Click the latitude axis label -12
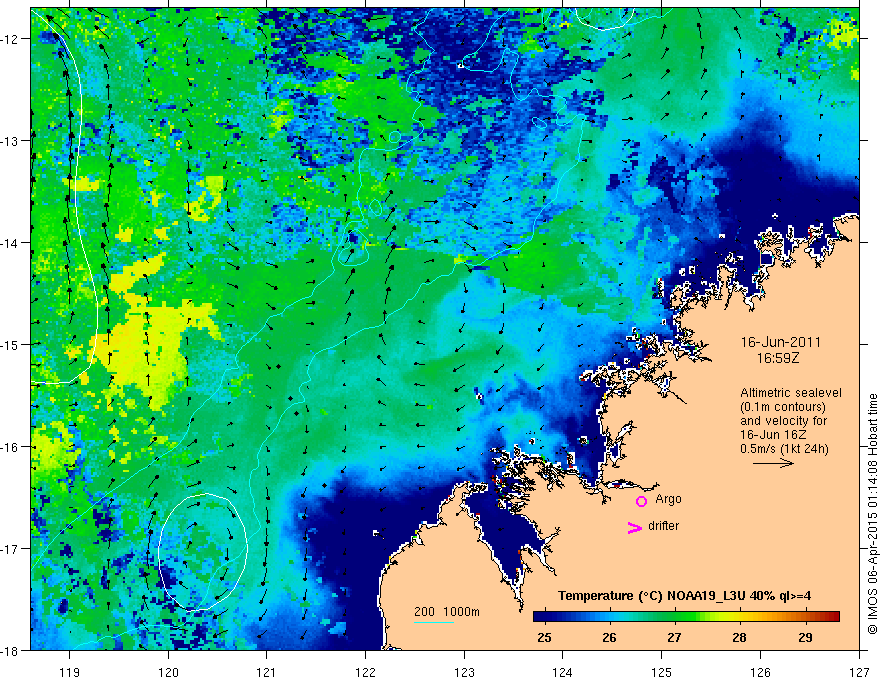 coord(10,39)
